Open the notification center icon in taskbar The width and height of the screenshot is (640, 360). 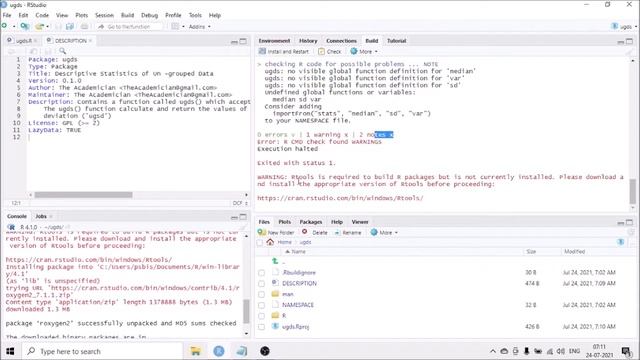626,351
